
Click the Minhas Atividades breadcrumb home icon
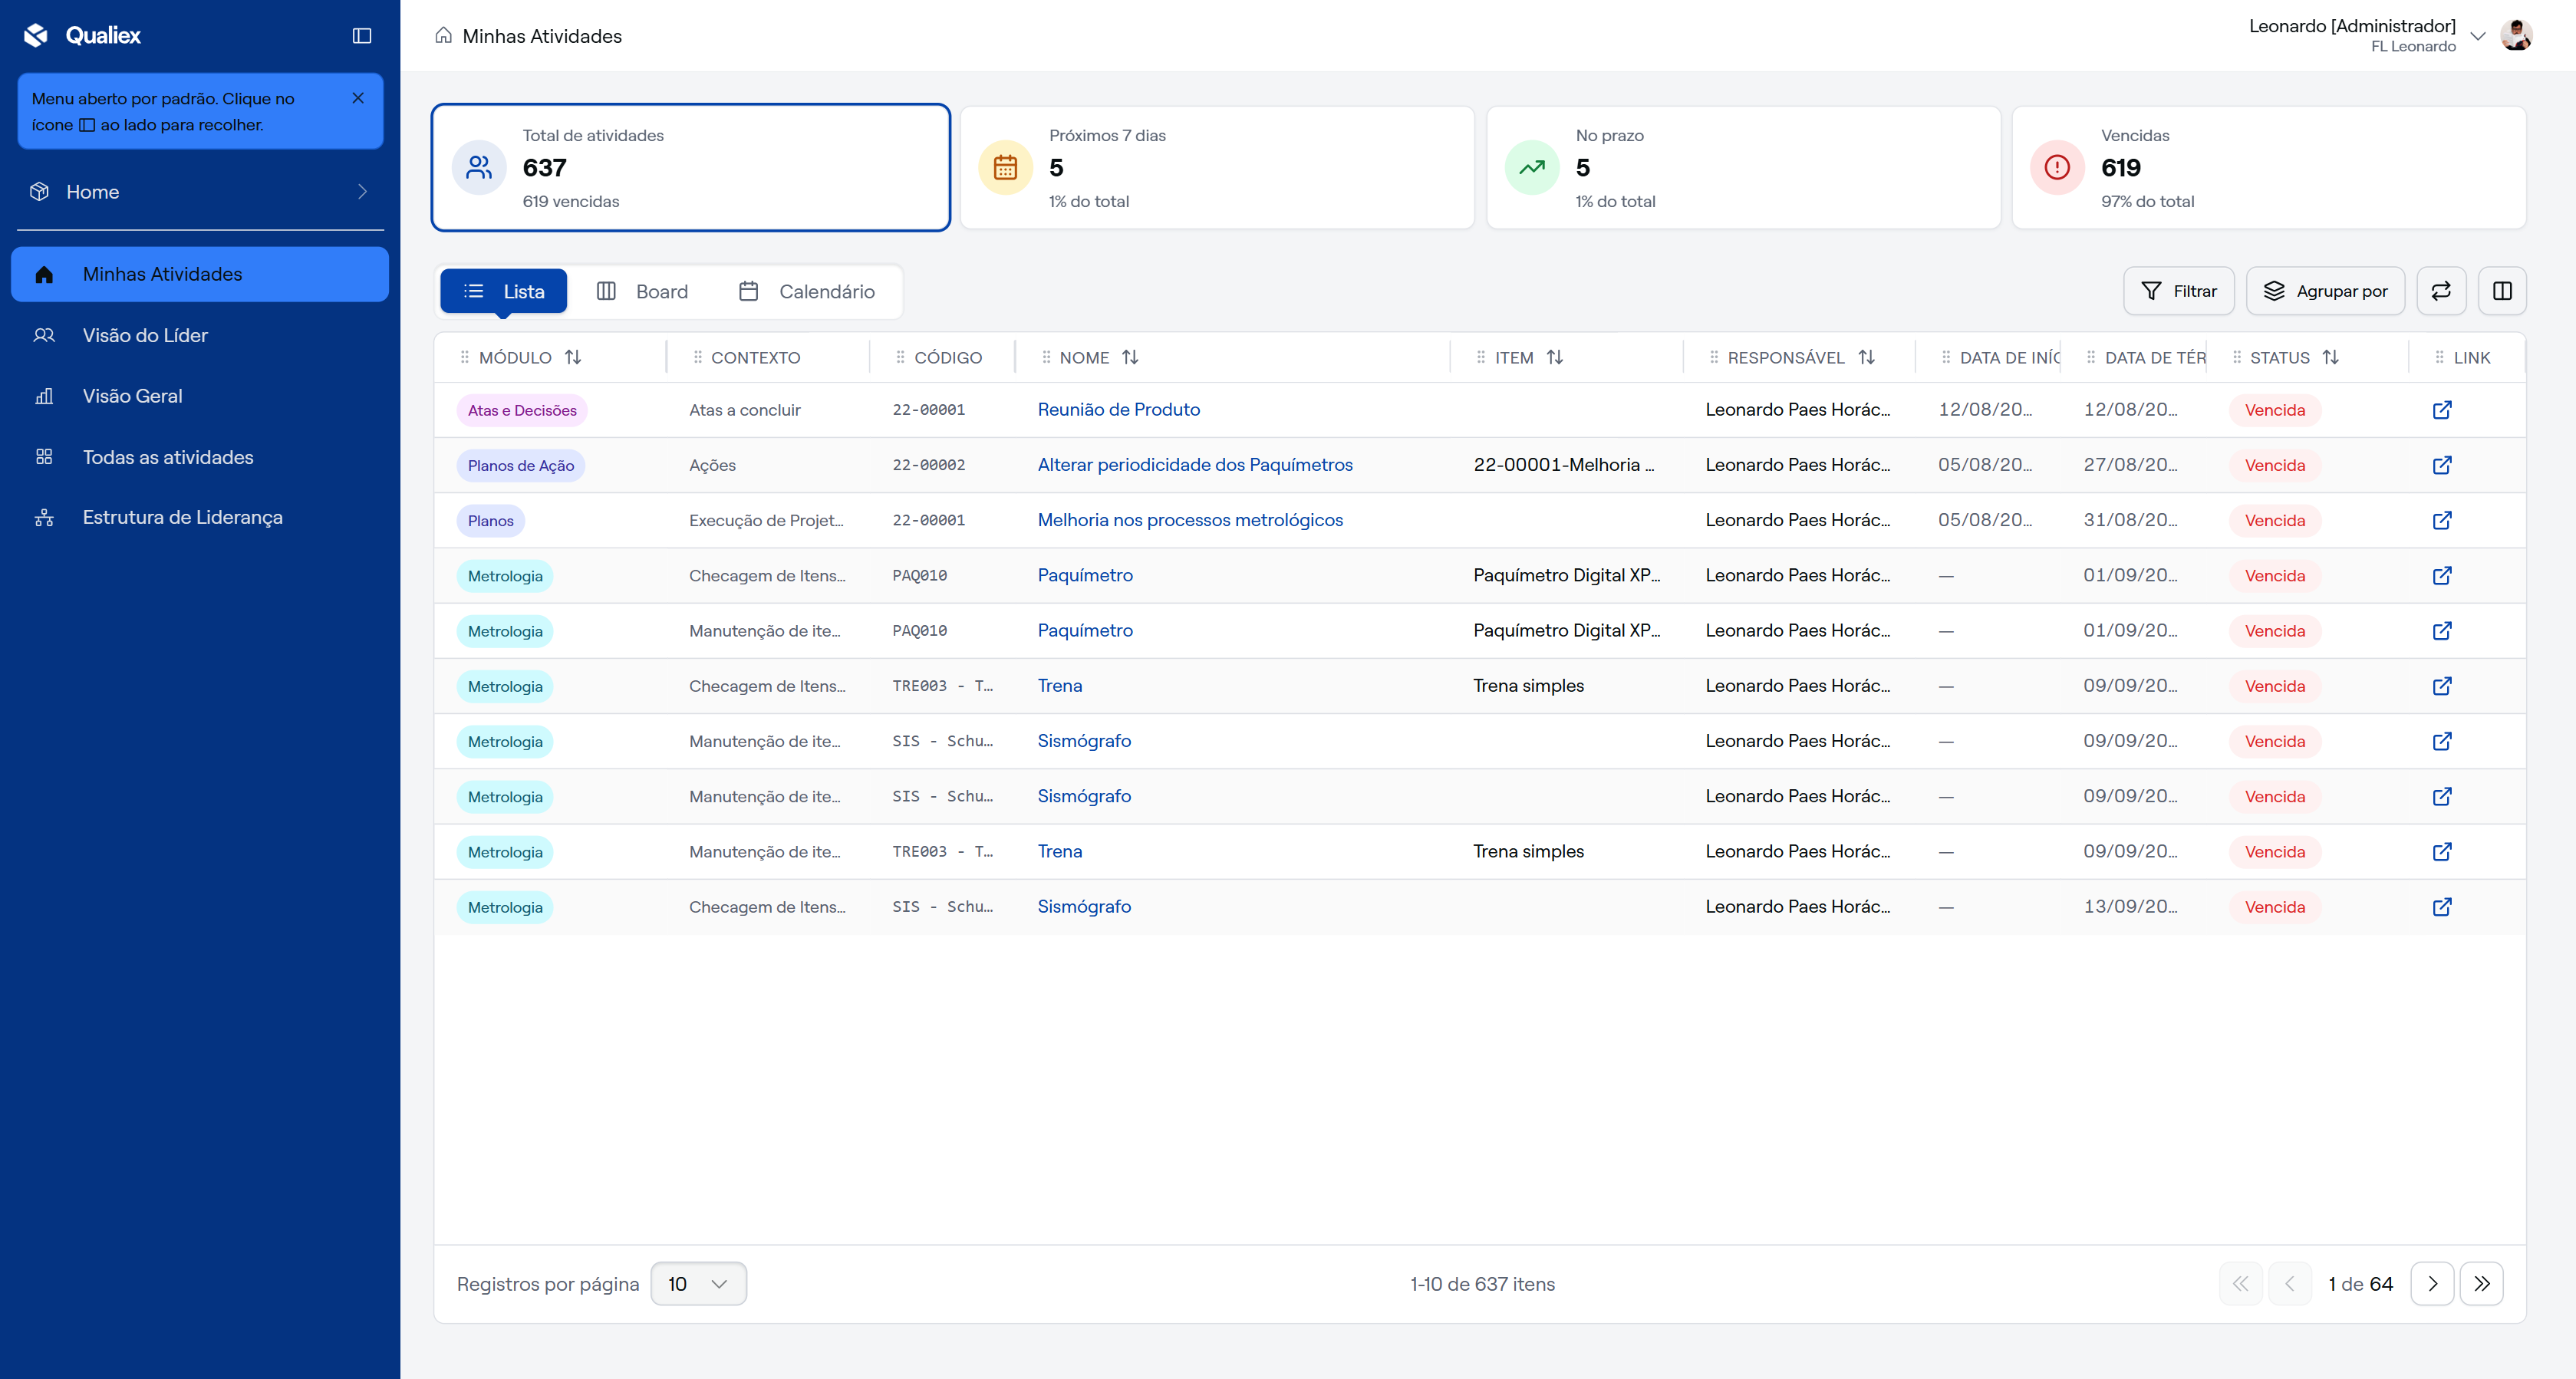click(443, 36)
